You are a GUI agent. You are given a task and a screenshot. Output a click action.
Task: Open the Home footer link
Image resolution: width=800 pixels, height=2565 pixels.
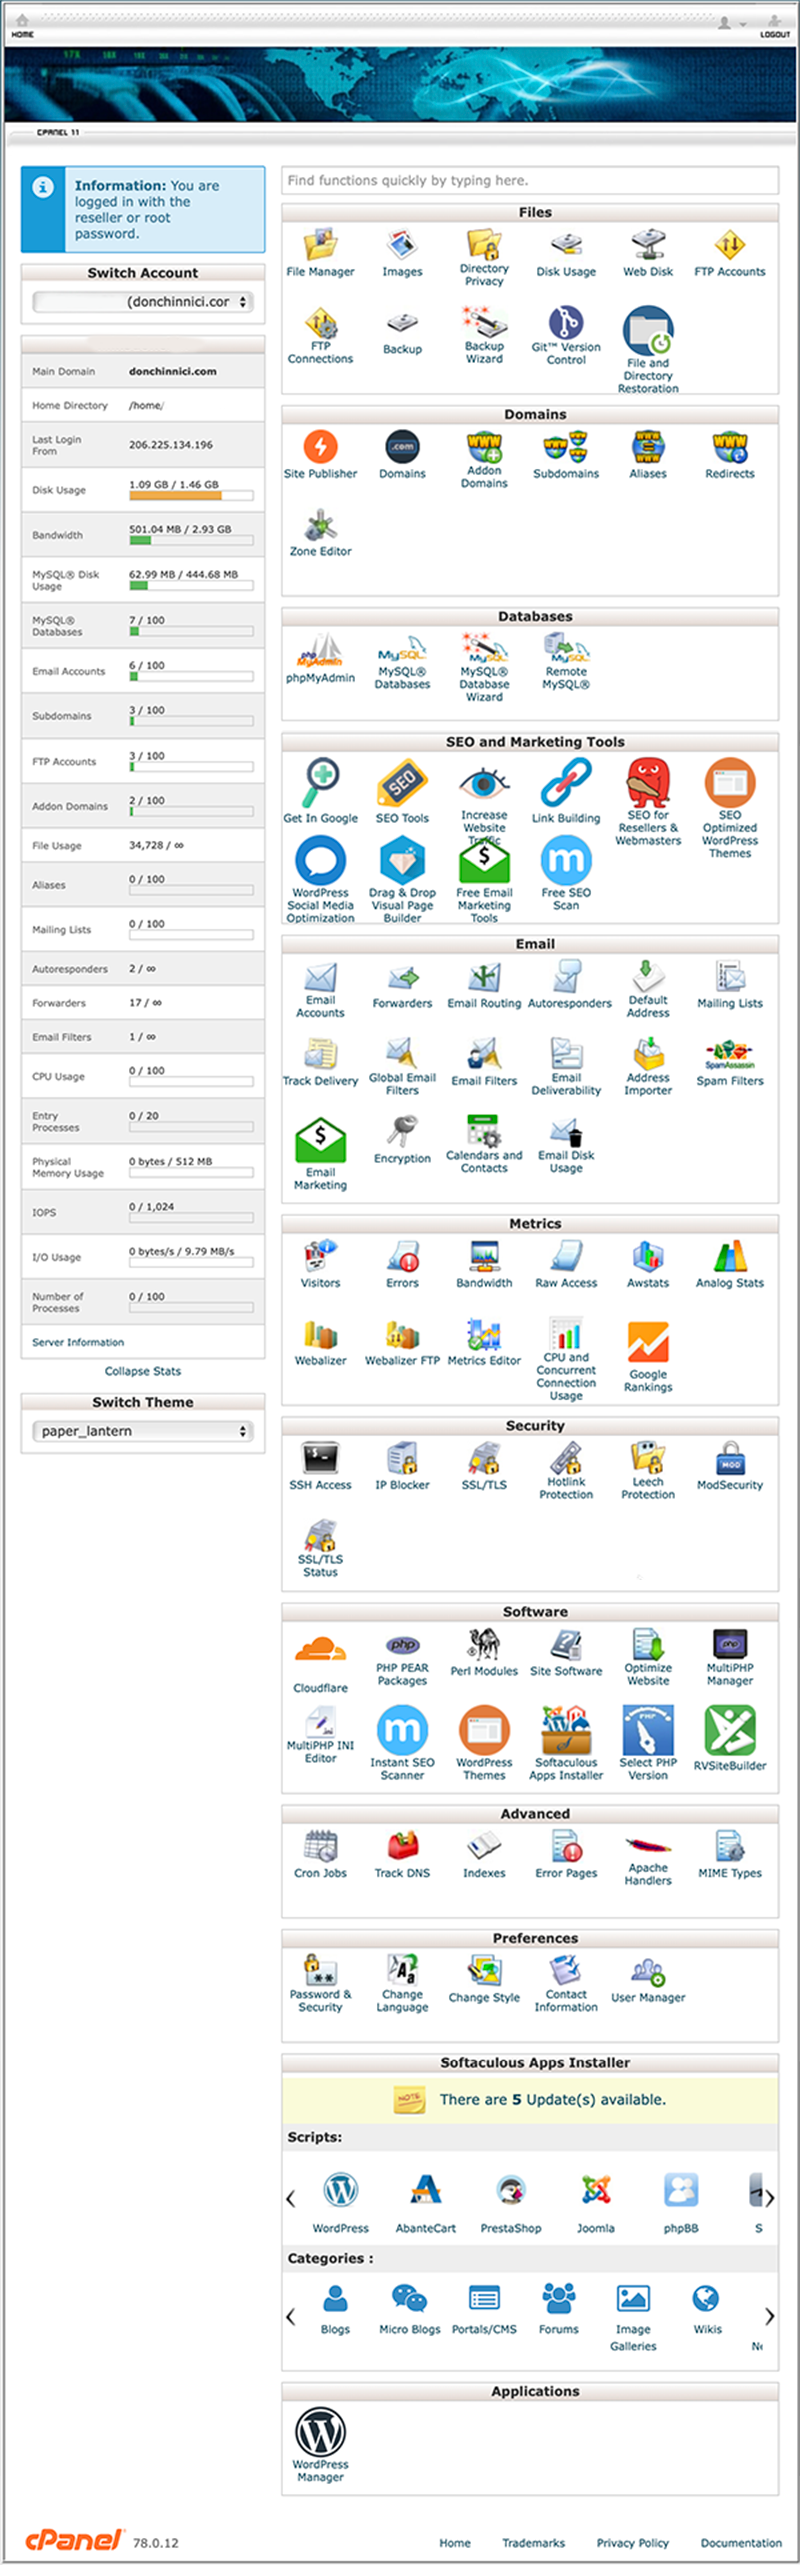pos(455,2543)
